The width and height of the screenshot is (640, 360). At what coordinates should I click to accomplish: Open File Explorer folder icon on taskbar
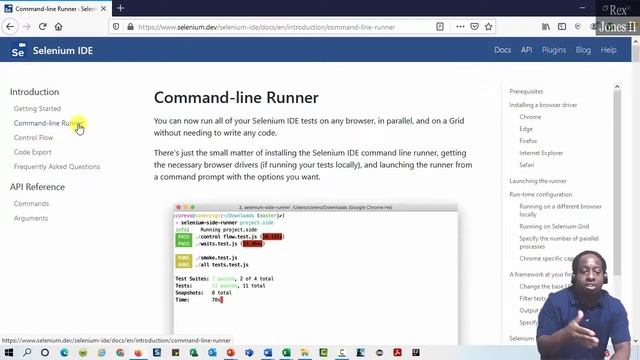[304, 353]
